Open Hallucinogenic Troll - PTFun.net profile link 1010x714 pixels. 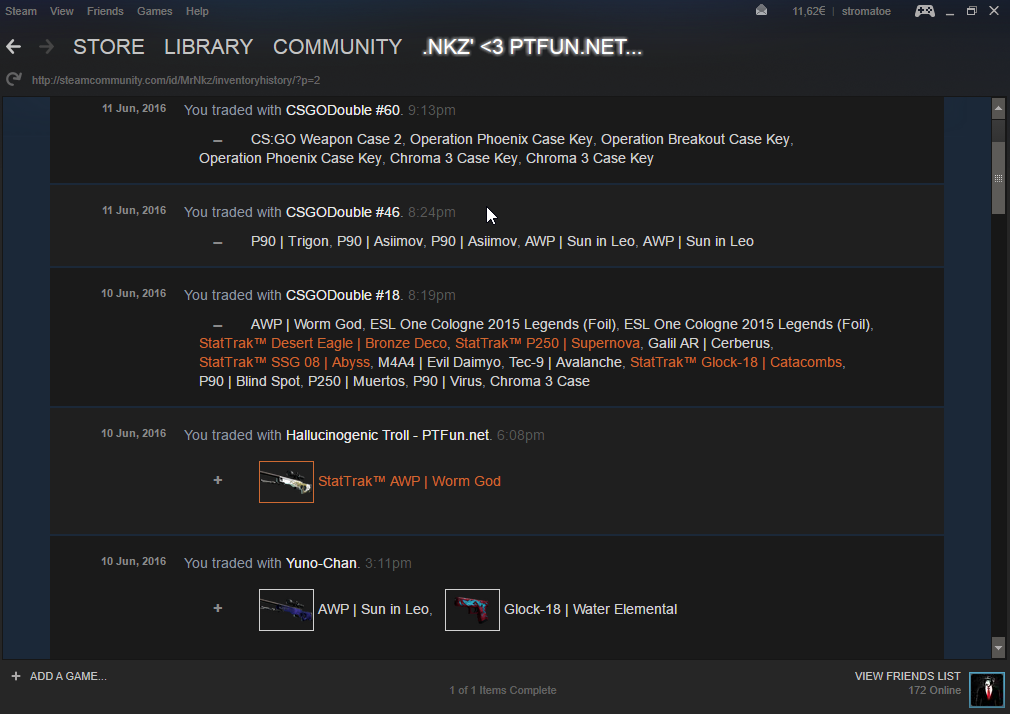tap(387, 435)
